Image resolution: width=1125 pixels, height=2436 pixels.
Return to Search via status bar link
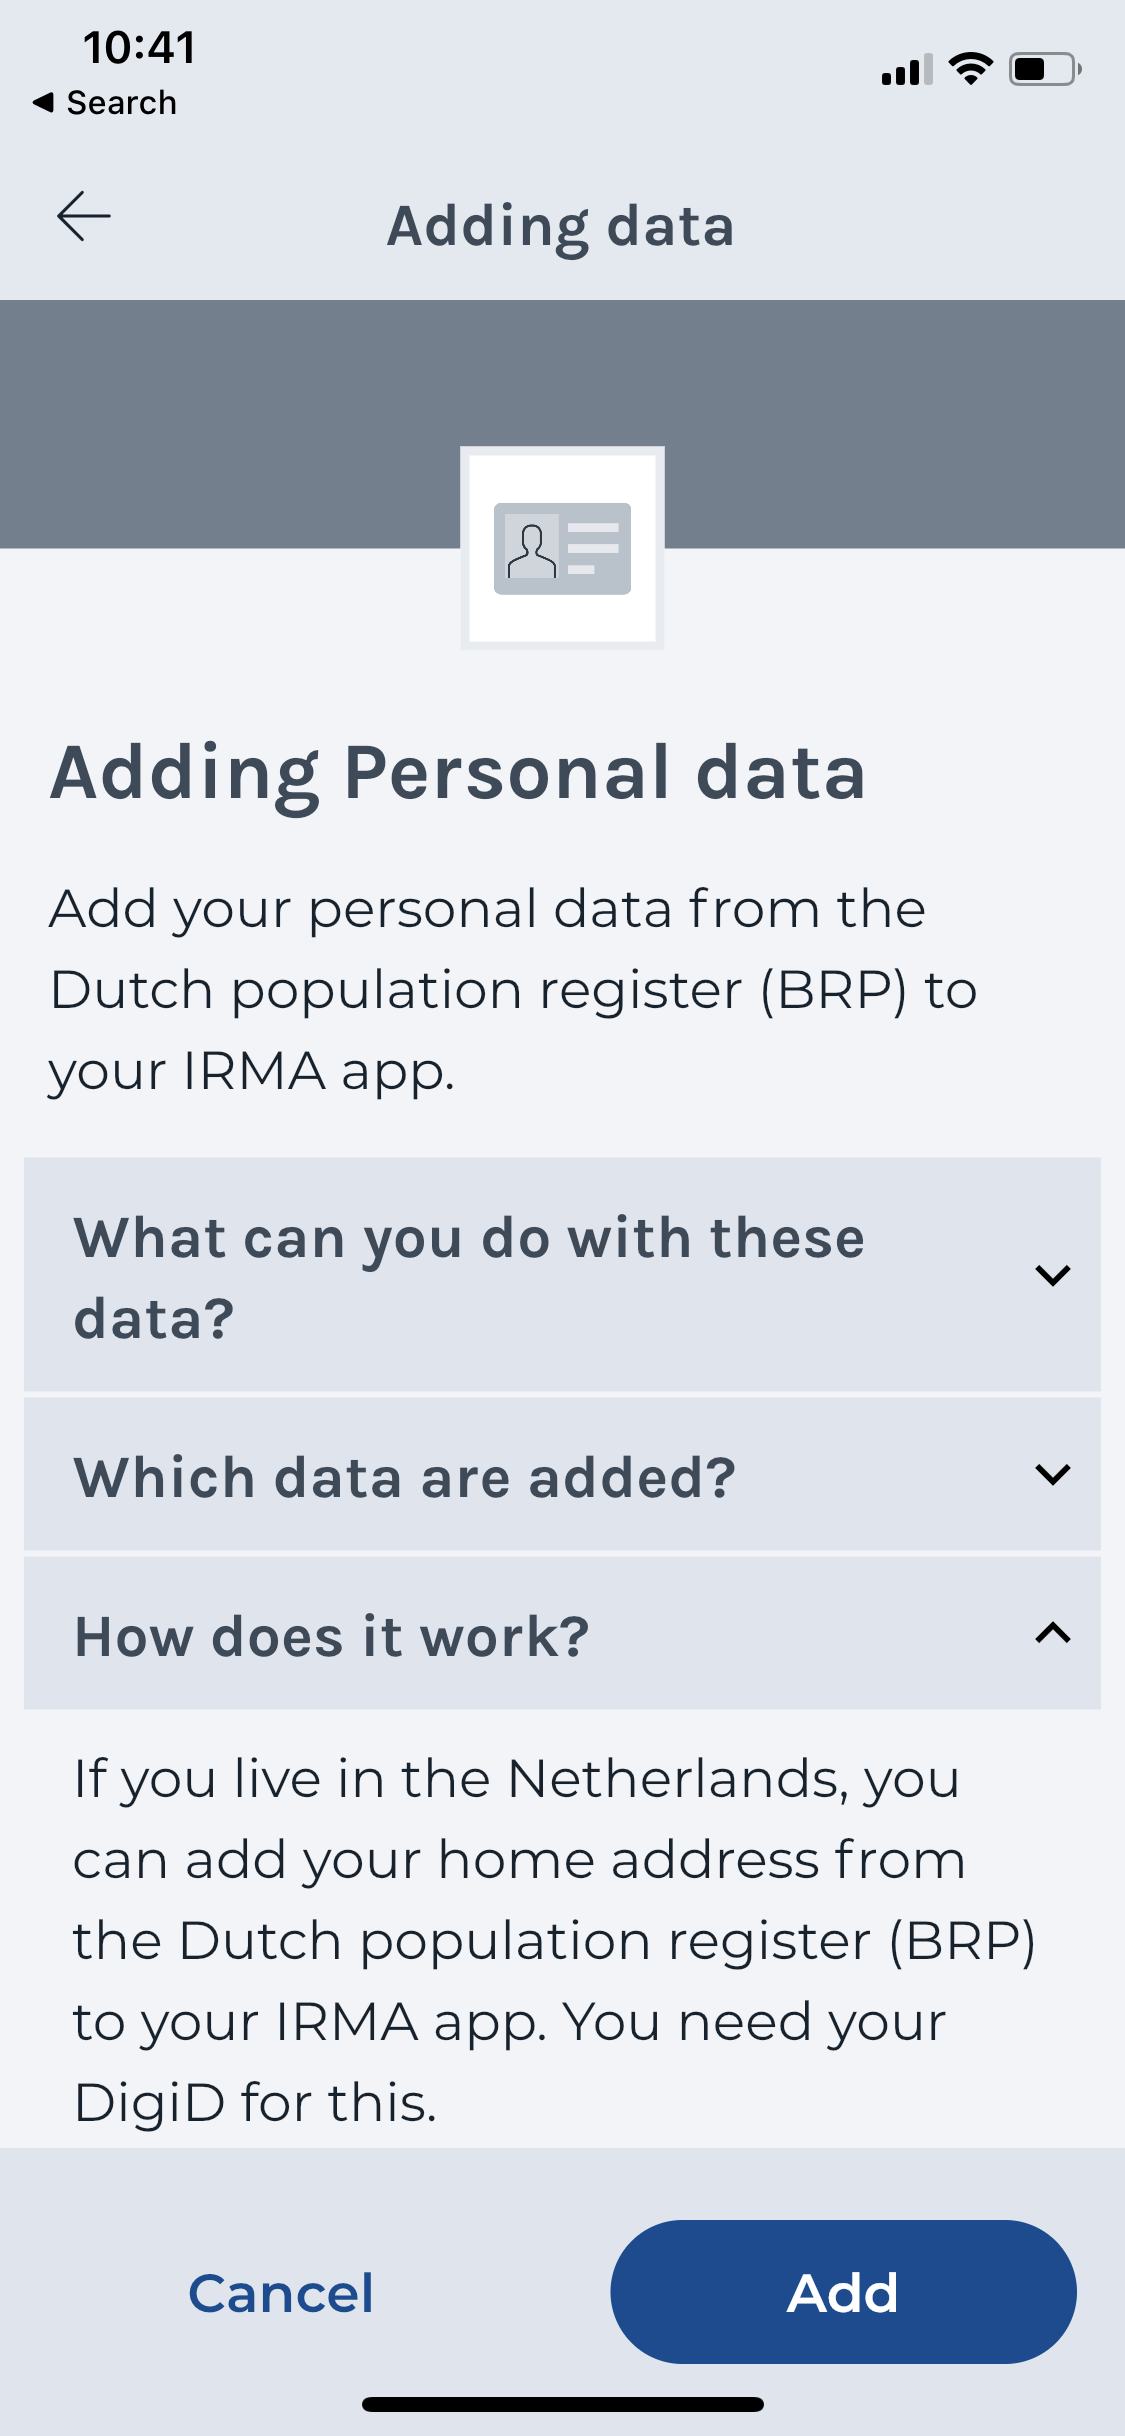[105, 102]
